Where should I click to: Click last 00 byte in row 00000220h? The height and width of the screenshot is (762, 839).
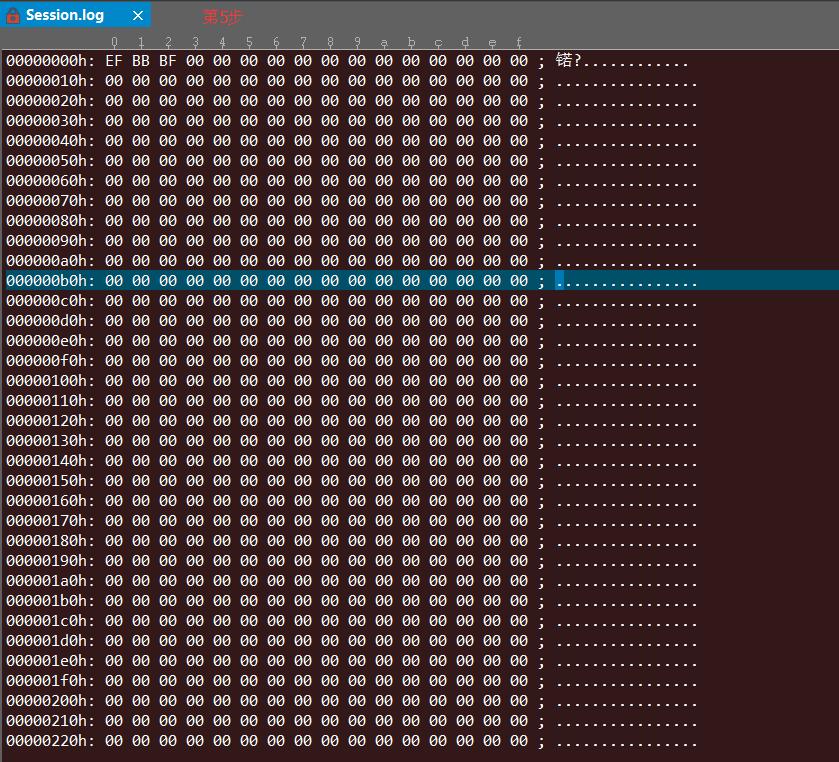click(518, 741)
